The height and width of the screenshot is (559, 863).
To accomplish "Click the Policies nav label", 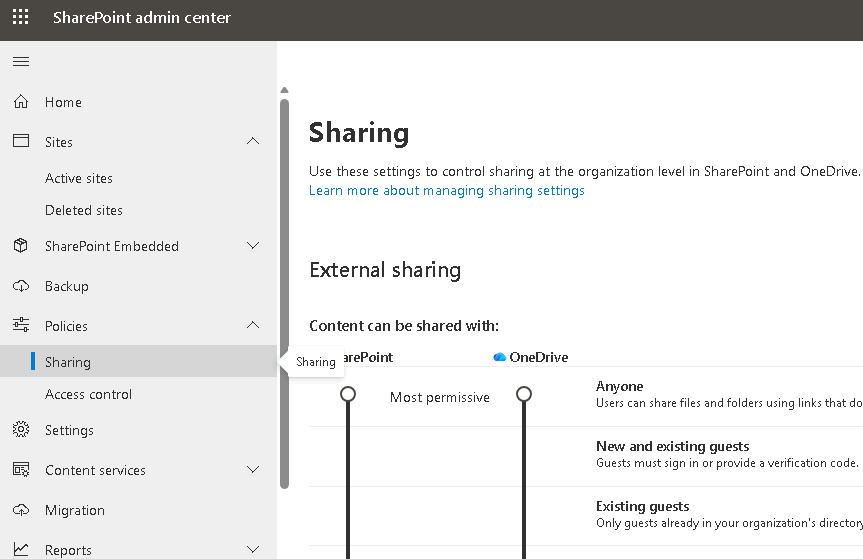I will pos(66,326).
